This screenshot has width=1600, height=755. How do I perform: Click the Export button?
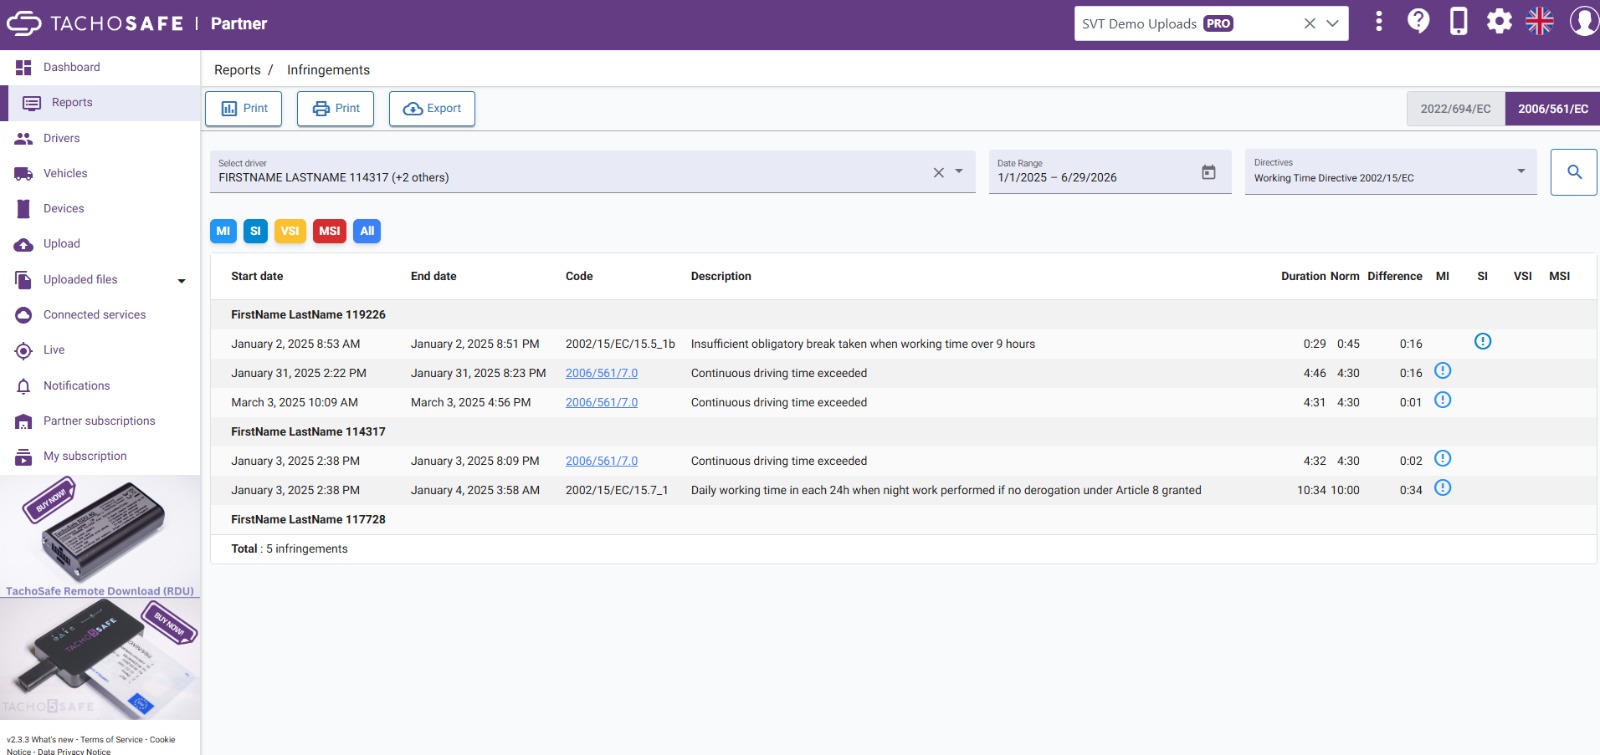[x=432, y=108]
